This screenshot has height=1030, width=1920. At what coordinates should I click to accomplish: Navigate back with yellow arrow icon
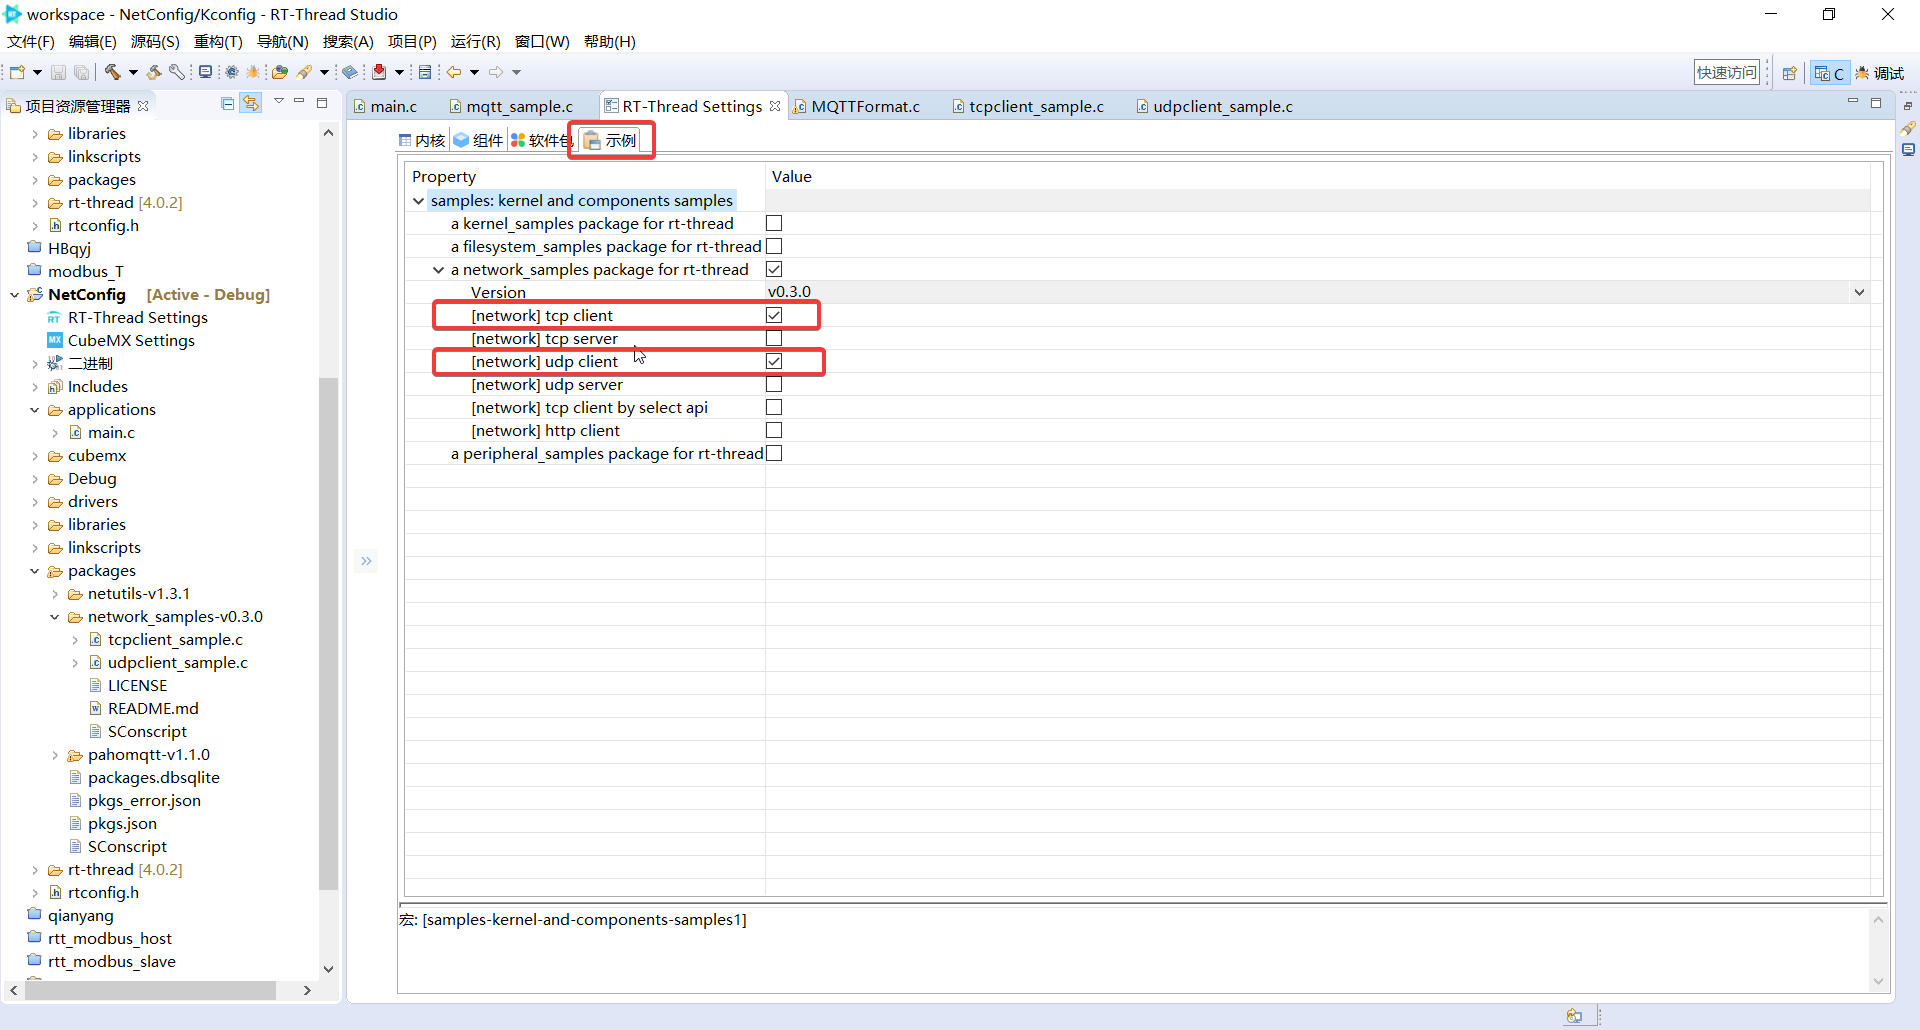tap(454, 72)
